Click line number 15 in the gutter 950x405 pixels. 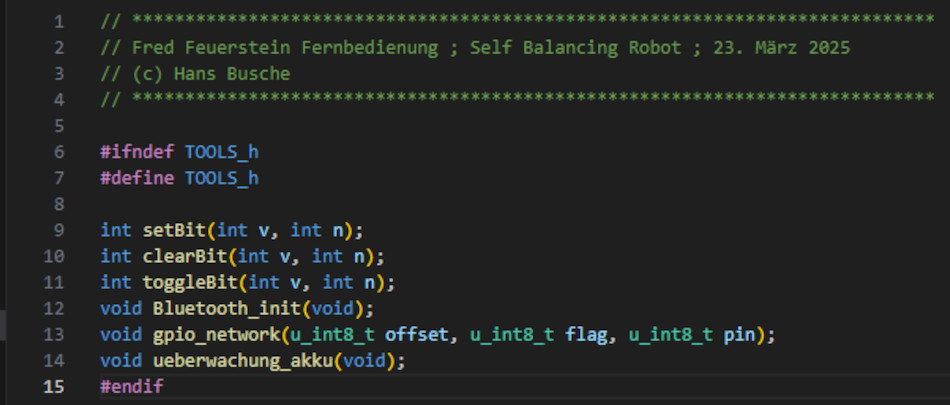point(53,387)
